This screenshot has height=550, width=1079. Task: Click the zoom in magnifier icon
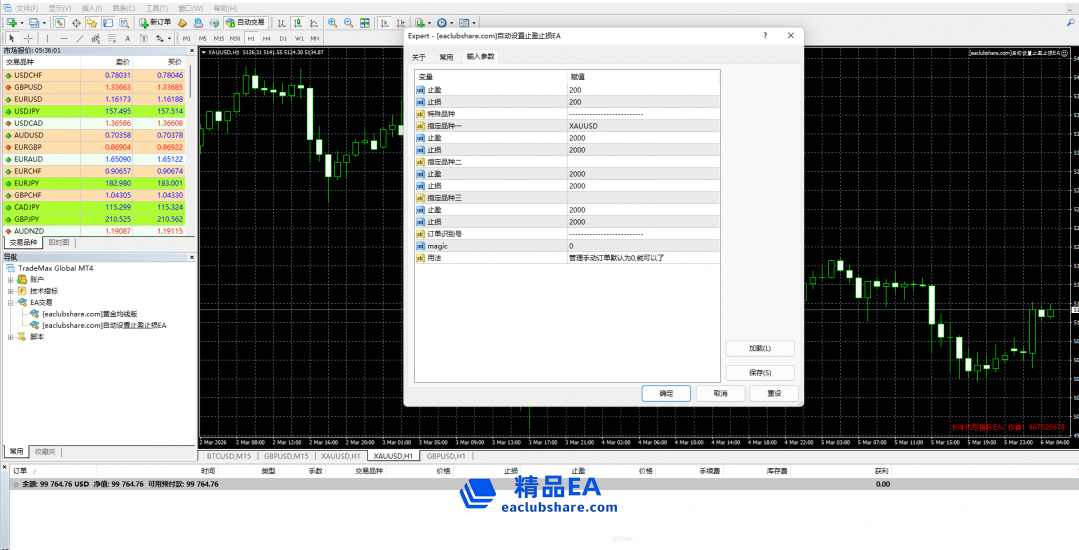pos(332,22)
